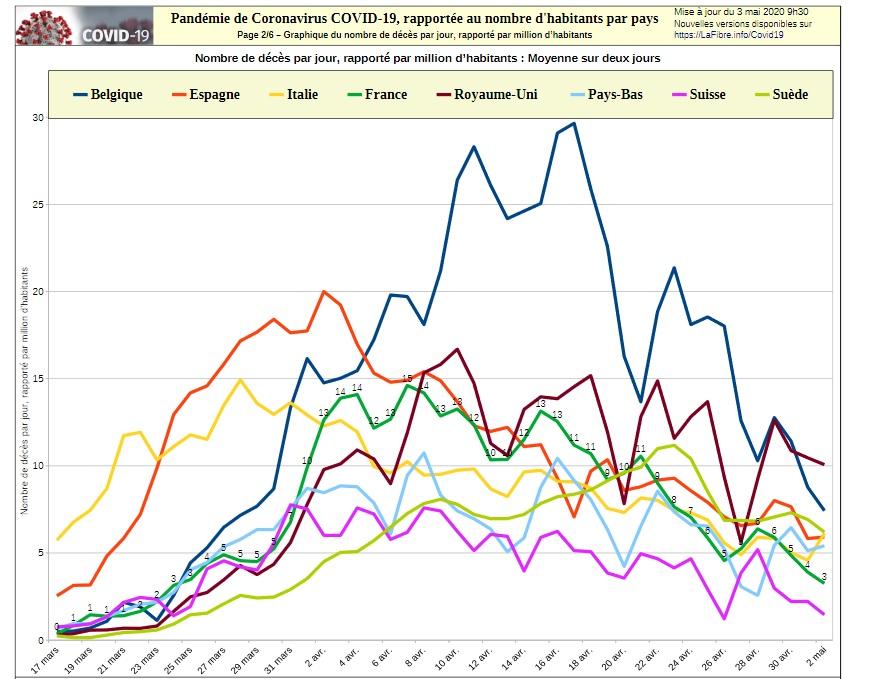
Task: Select the Belgique legend label
Action: (116, 95)
